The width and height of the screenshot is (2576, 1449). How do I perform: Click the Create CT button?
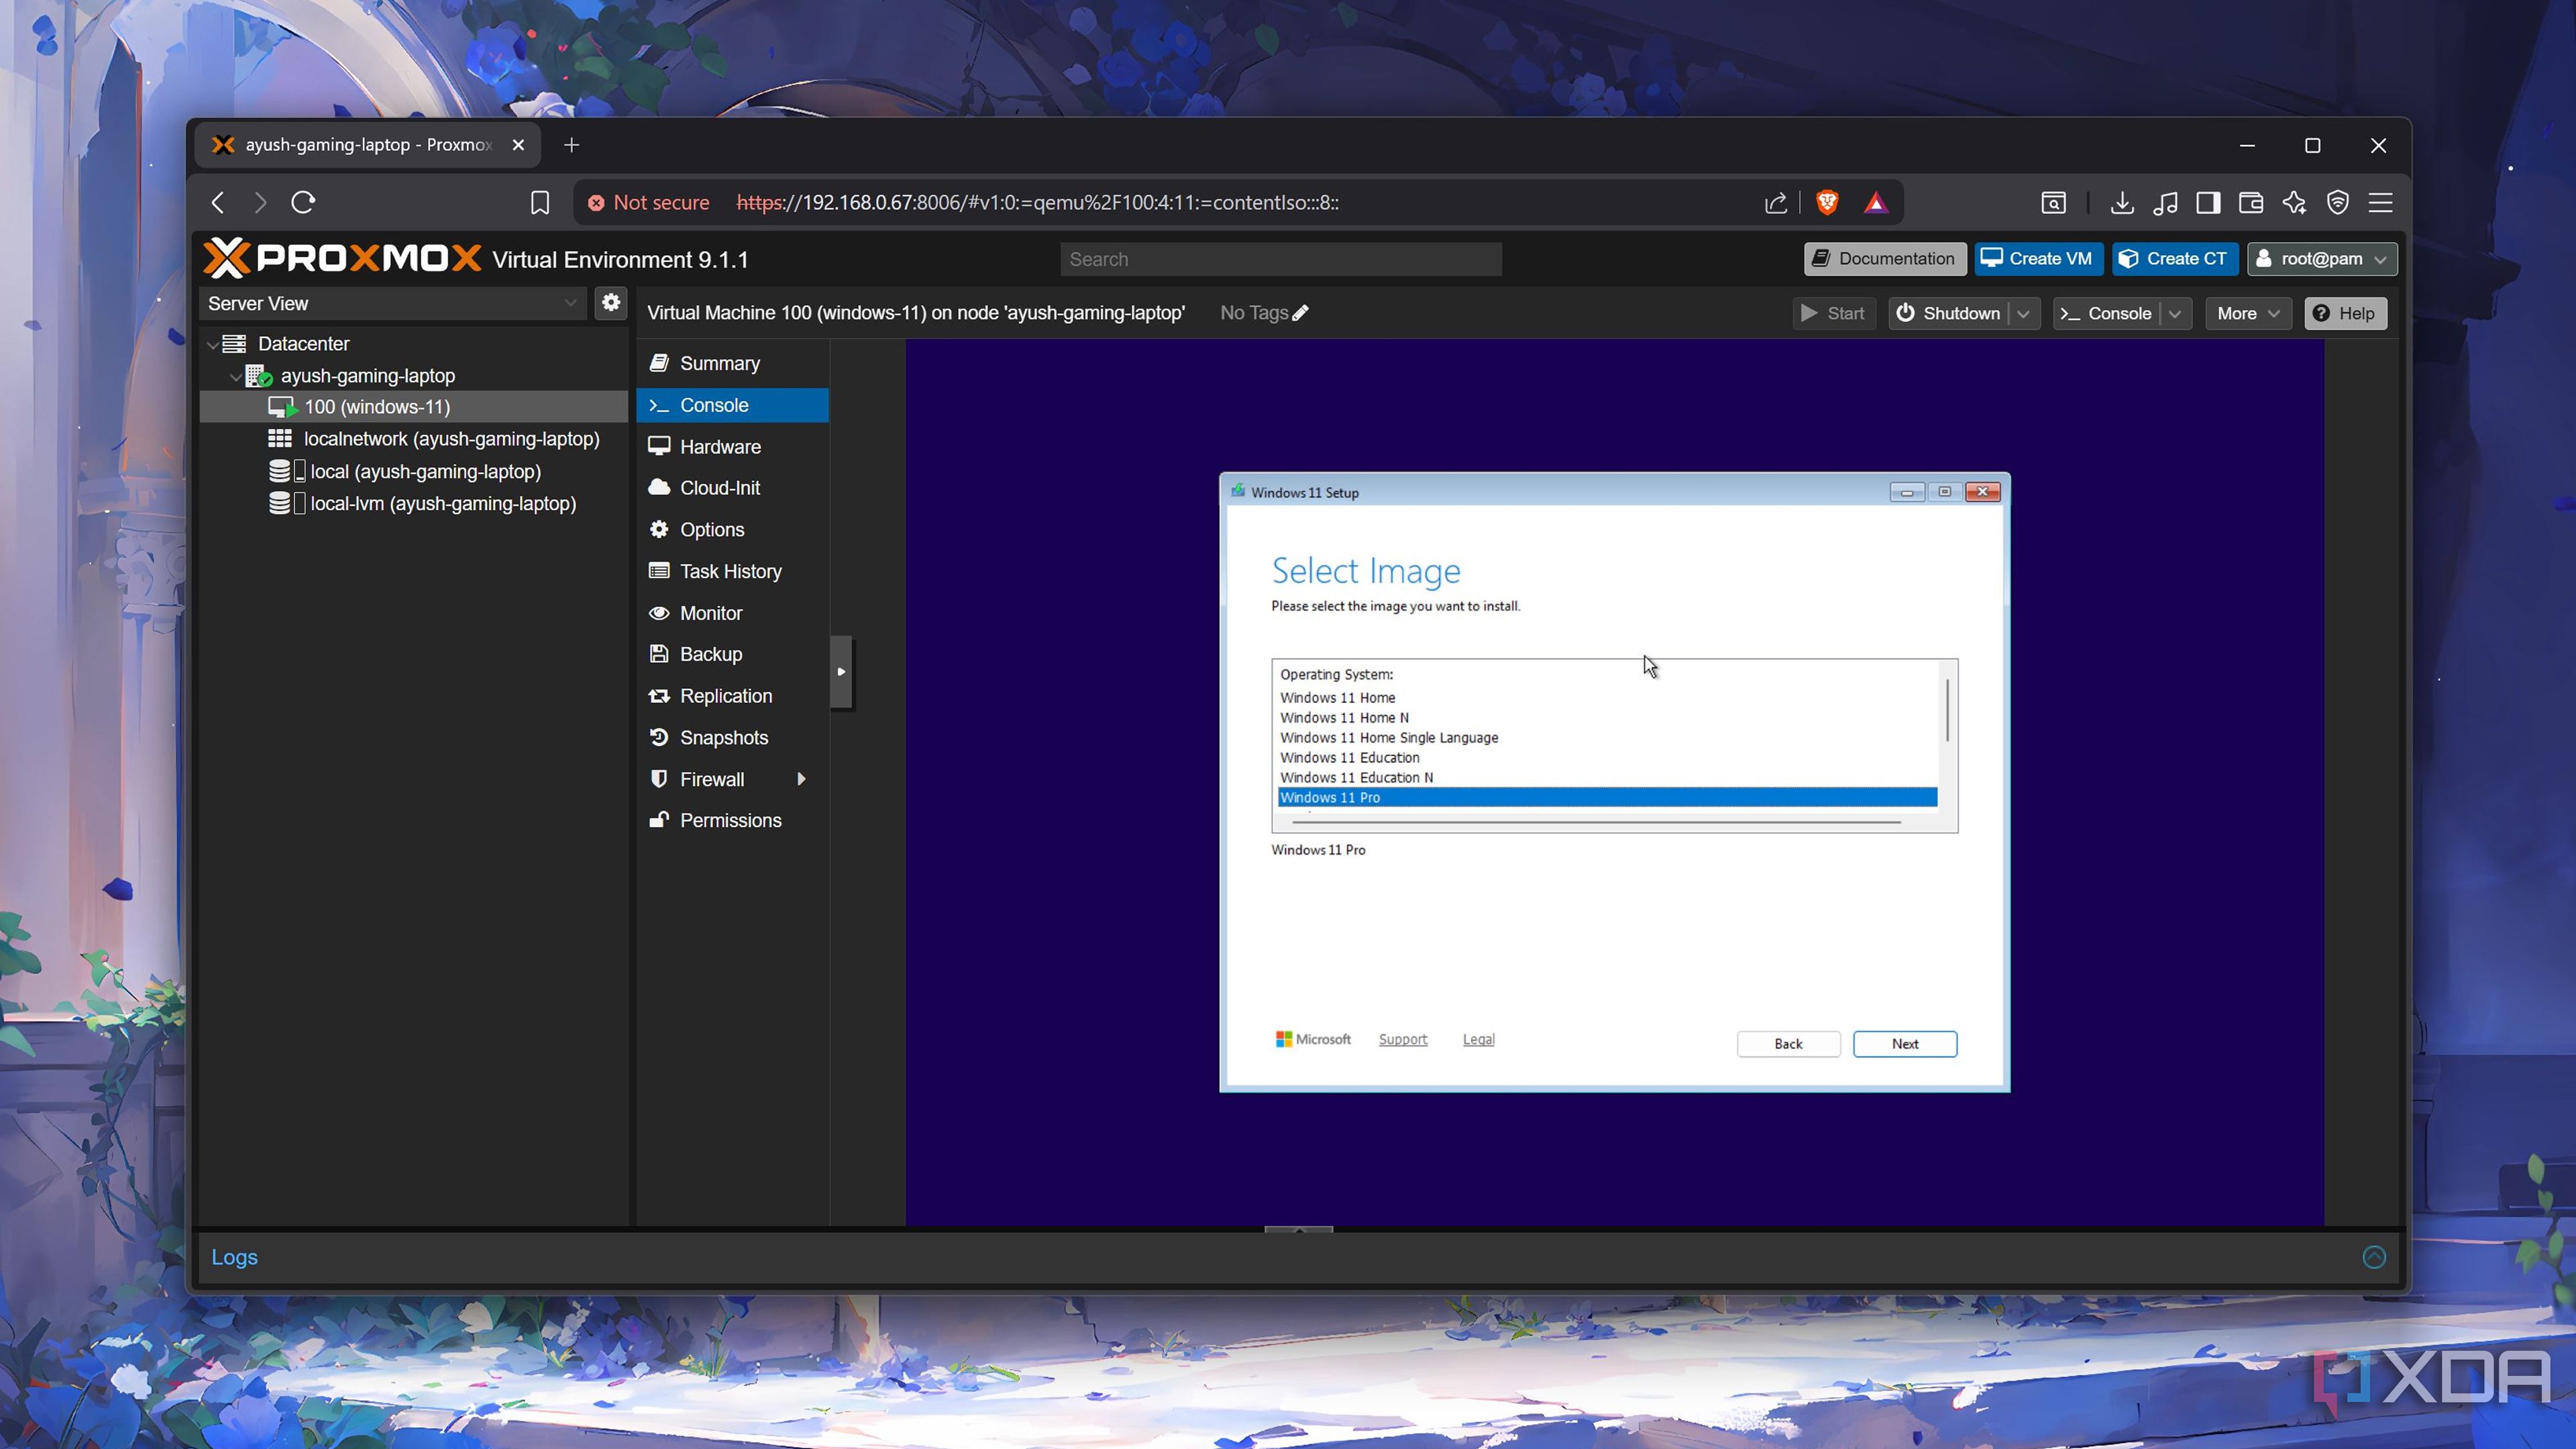click(x=2175, y=259)
